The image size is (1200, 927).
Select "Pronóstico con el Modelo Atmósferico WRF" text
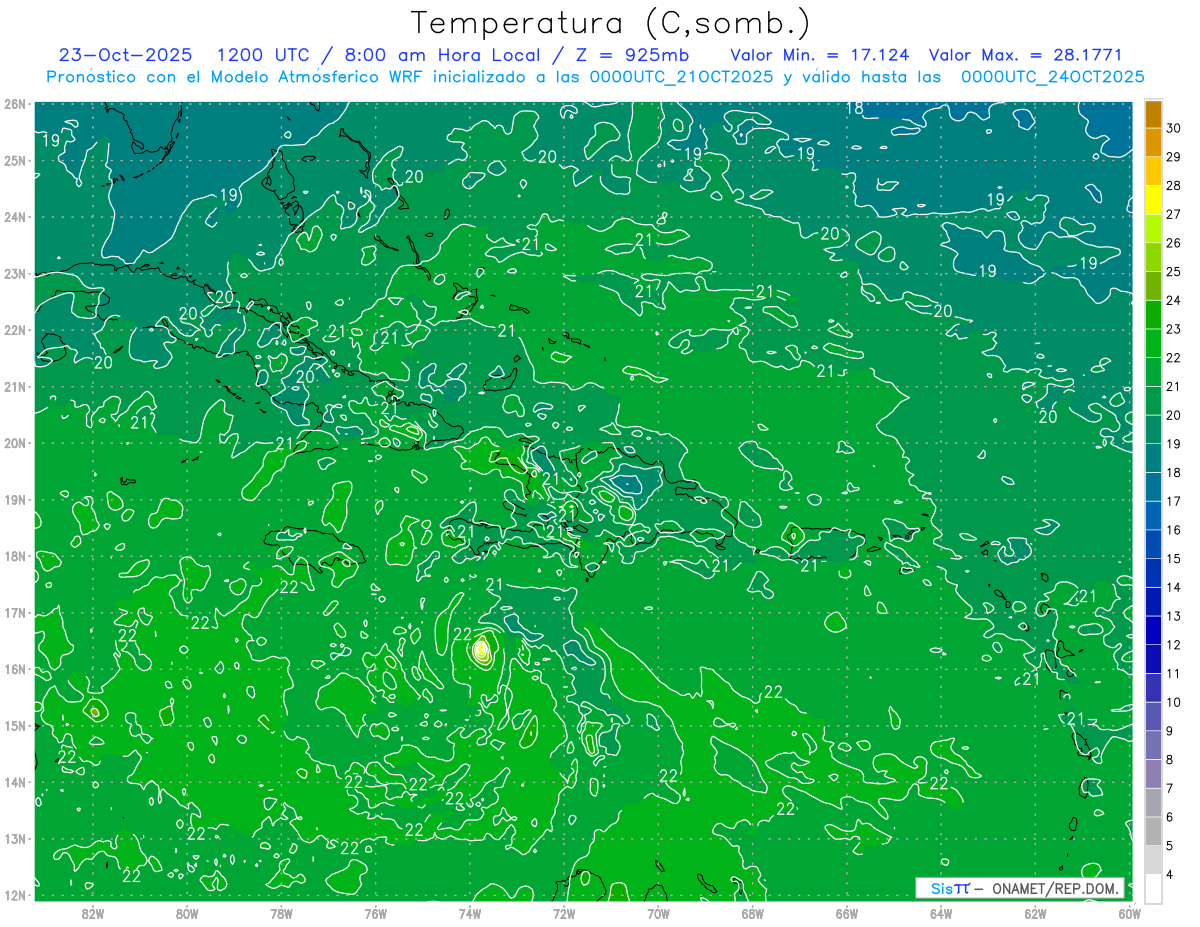(236, 77)
